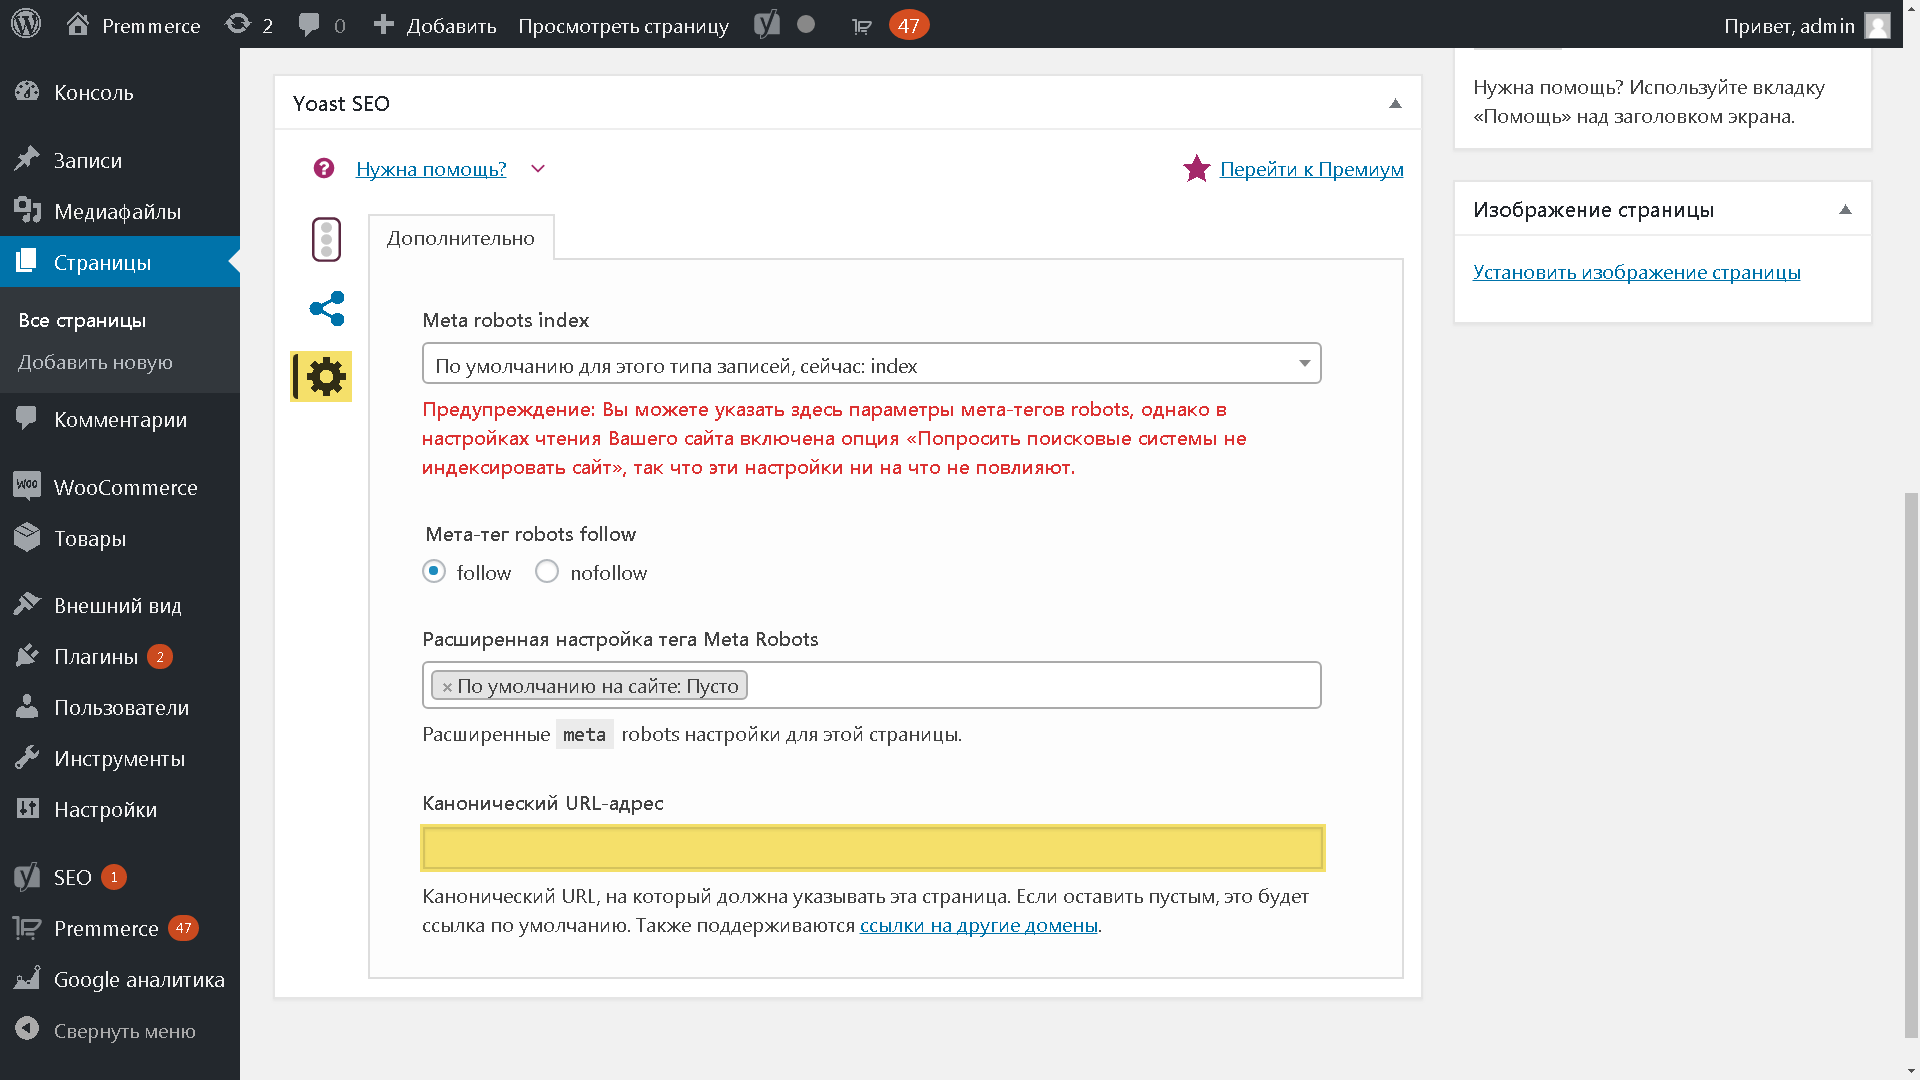Click Перейти к Премиум link
This screenshot has height=1080, width=1920.
click(x=1311, y=169)
